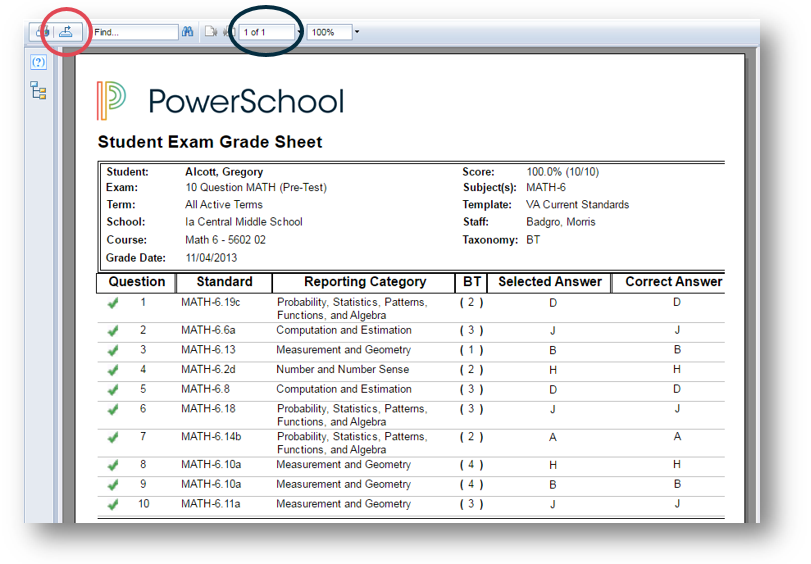Click standard 'MATH-6.6a'
811x564 pixels.
point(208,330)
